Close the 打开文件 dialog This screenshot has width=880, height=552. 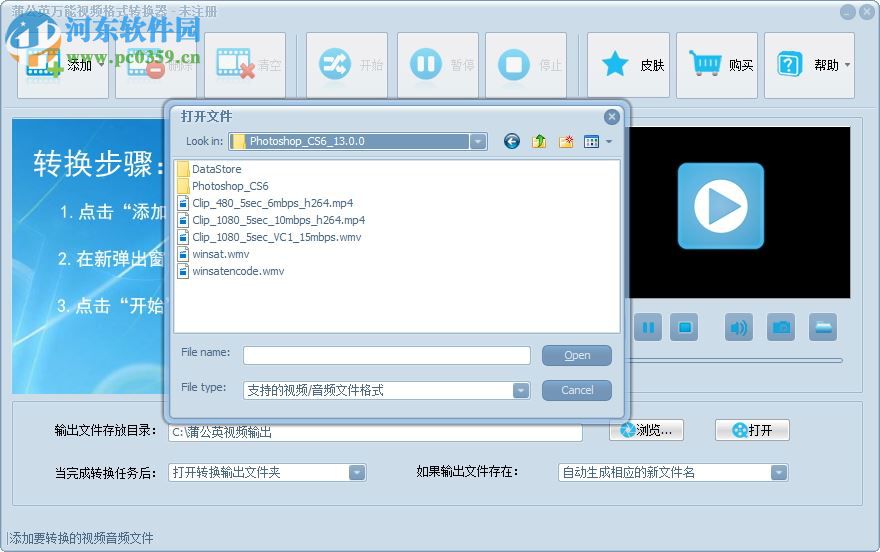coord(612,117)
